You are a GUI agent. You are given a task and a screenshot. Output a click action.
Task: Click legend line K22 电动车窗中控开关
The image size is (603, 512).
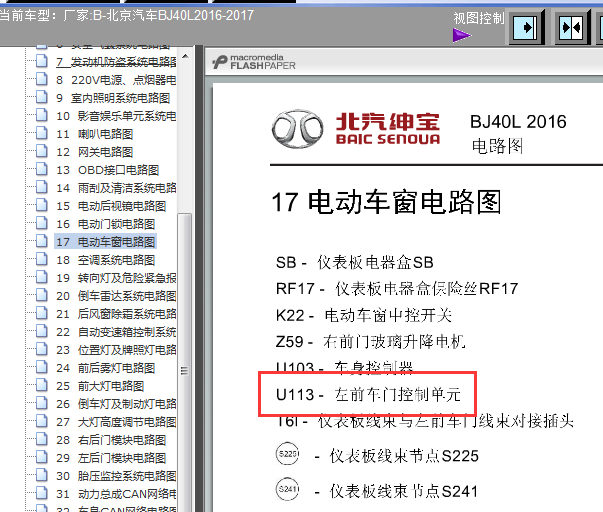[x=364, y=315]
